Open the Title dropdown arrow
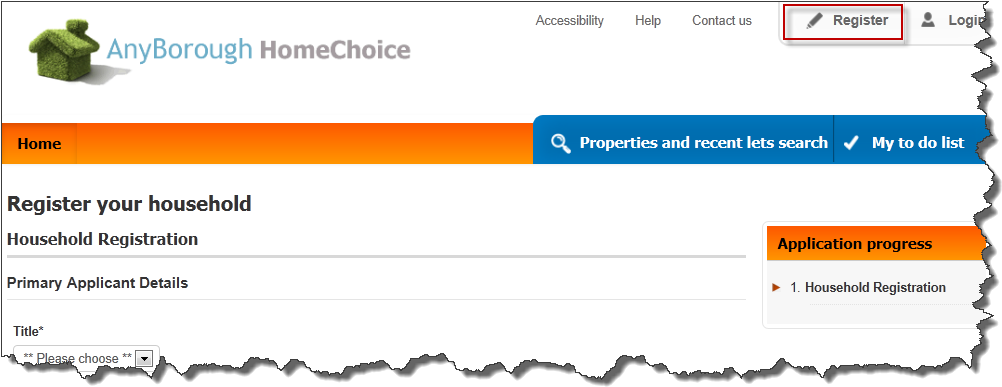 (x=145, y=359)
